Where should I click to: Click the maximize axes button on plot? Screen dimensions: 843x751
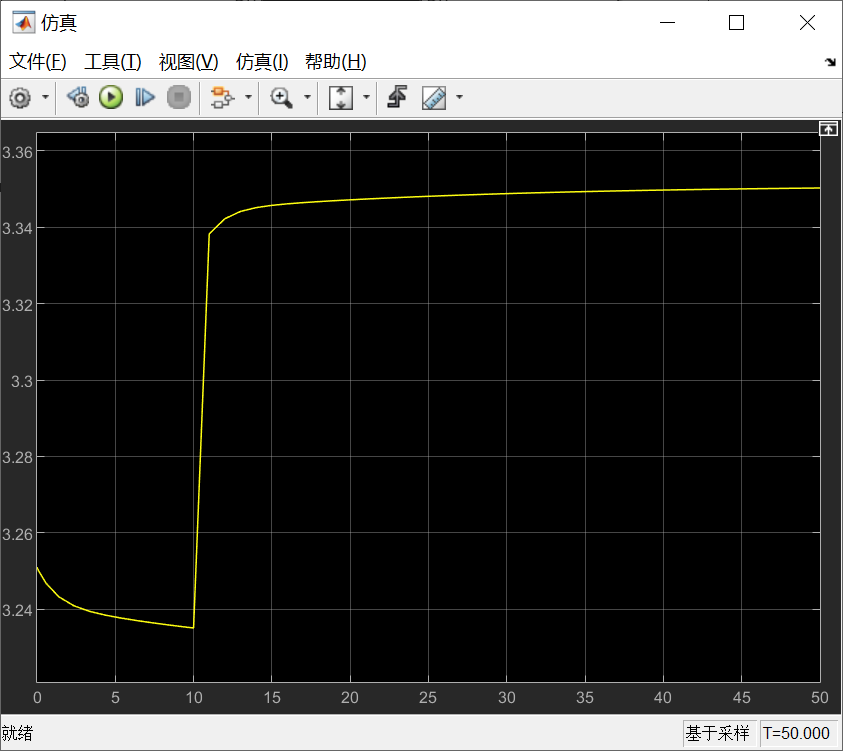[828, 129]
